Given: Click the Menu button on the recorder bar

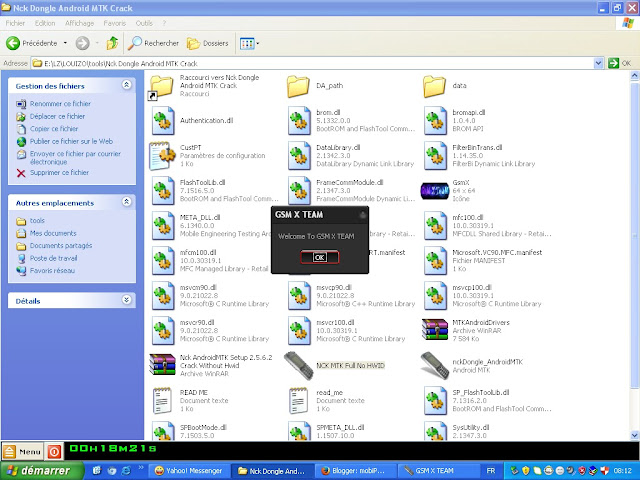Looking at the screenshot, I should (22, 451).
